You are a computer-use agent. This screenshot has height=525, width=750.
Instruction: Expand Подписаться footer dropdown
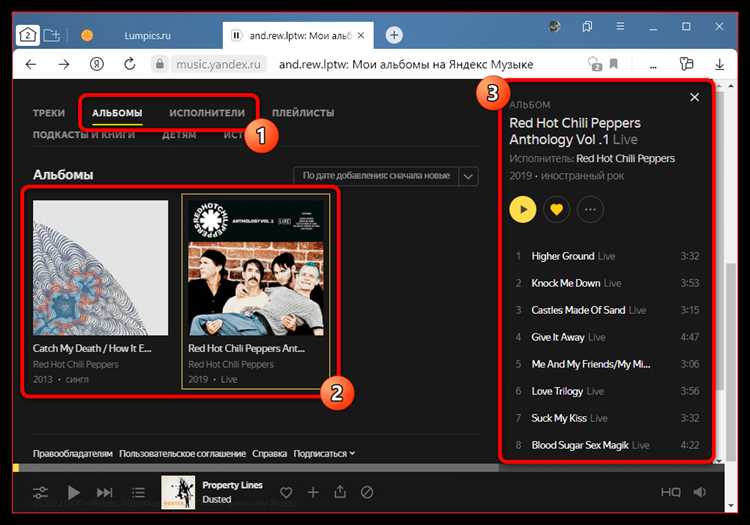[x=324, y=453]
